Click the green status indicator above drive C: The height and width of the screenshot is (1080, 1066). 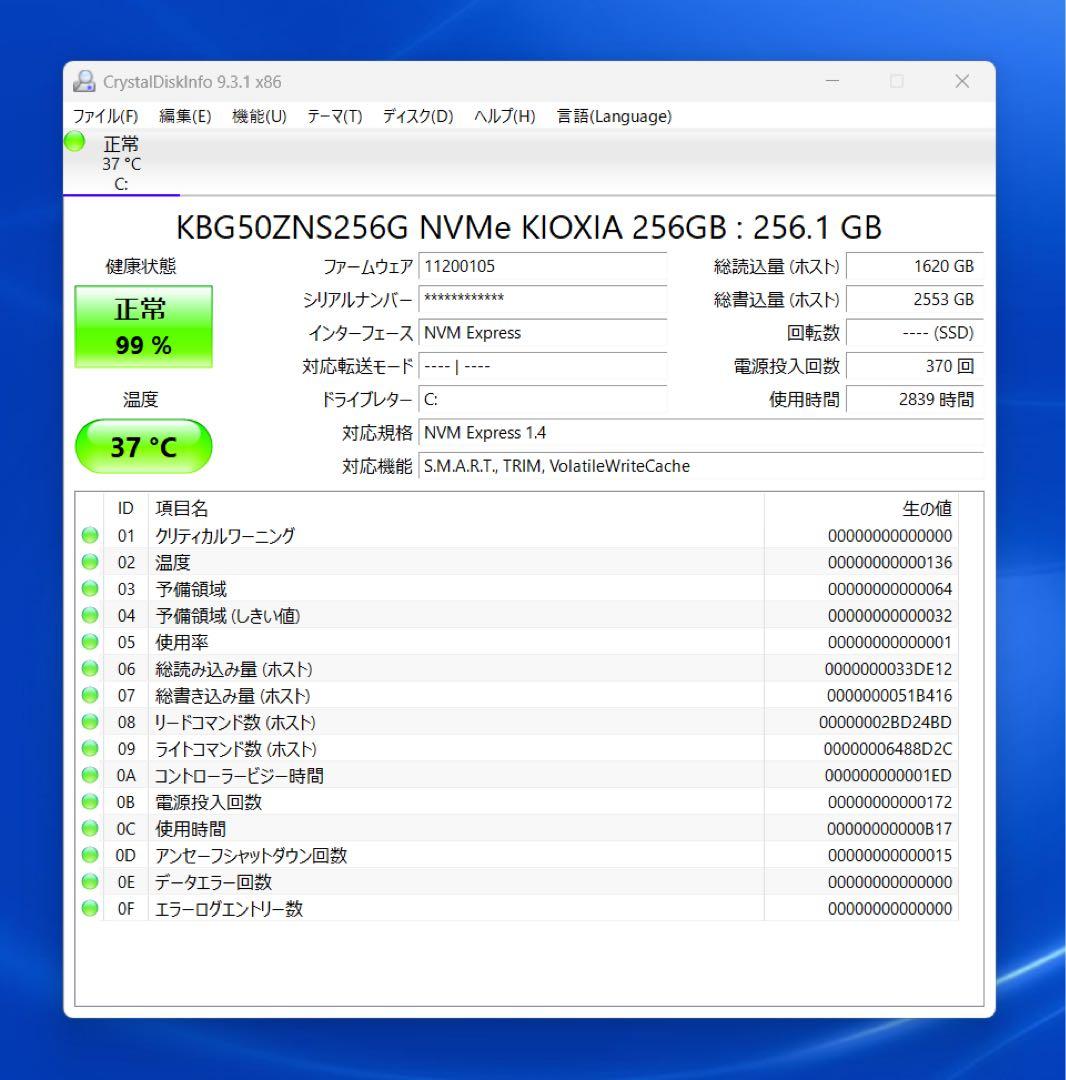(x=74, y=143)
